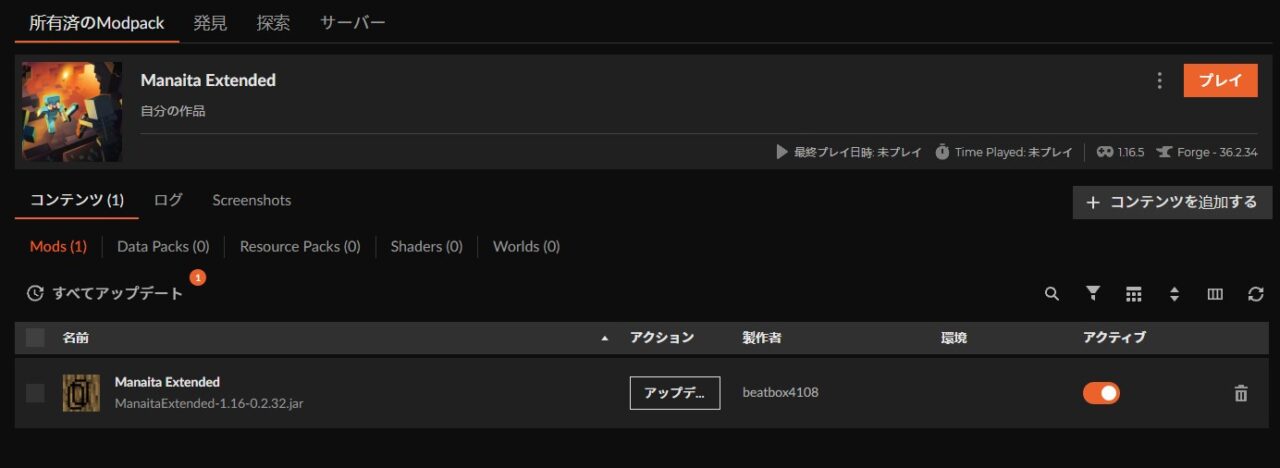Viewport: 1280px width, 468px height.
Task: Sort by name using the column arrow
Action: [604, 339]
